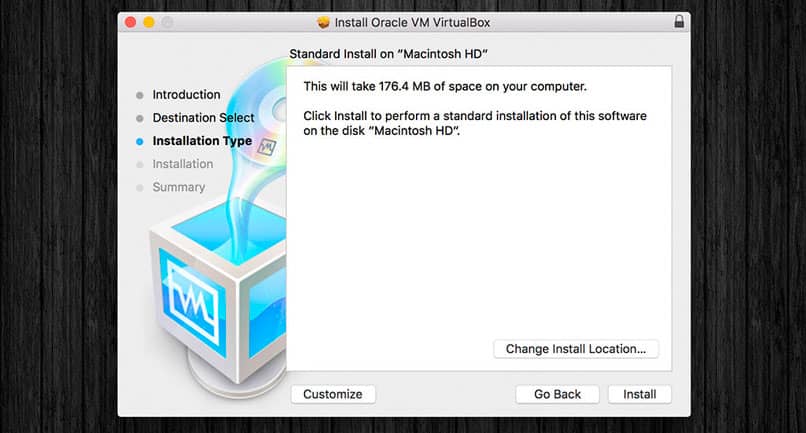806x433 pixels.
Task: Click the gray bullet beside Introduction
Action: tap(140, 95)
